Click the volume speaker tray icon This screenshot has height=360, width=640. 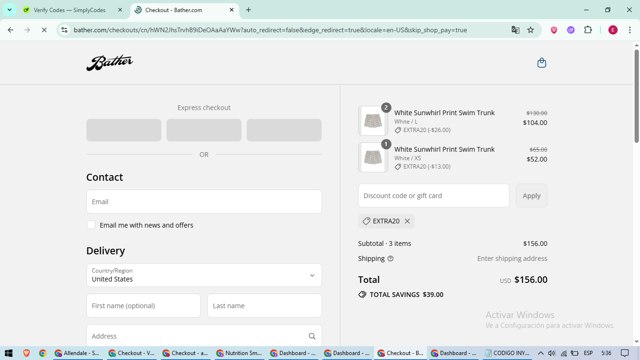pos(551,353)
